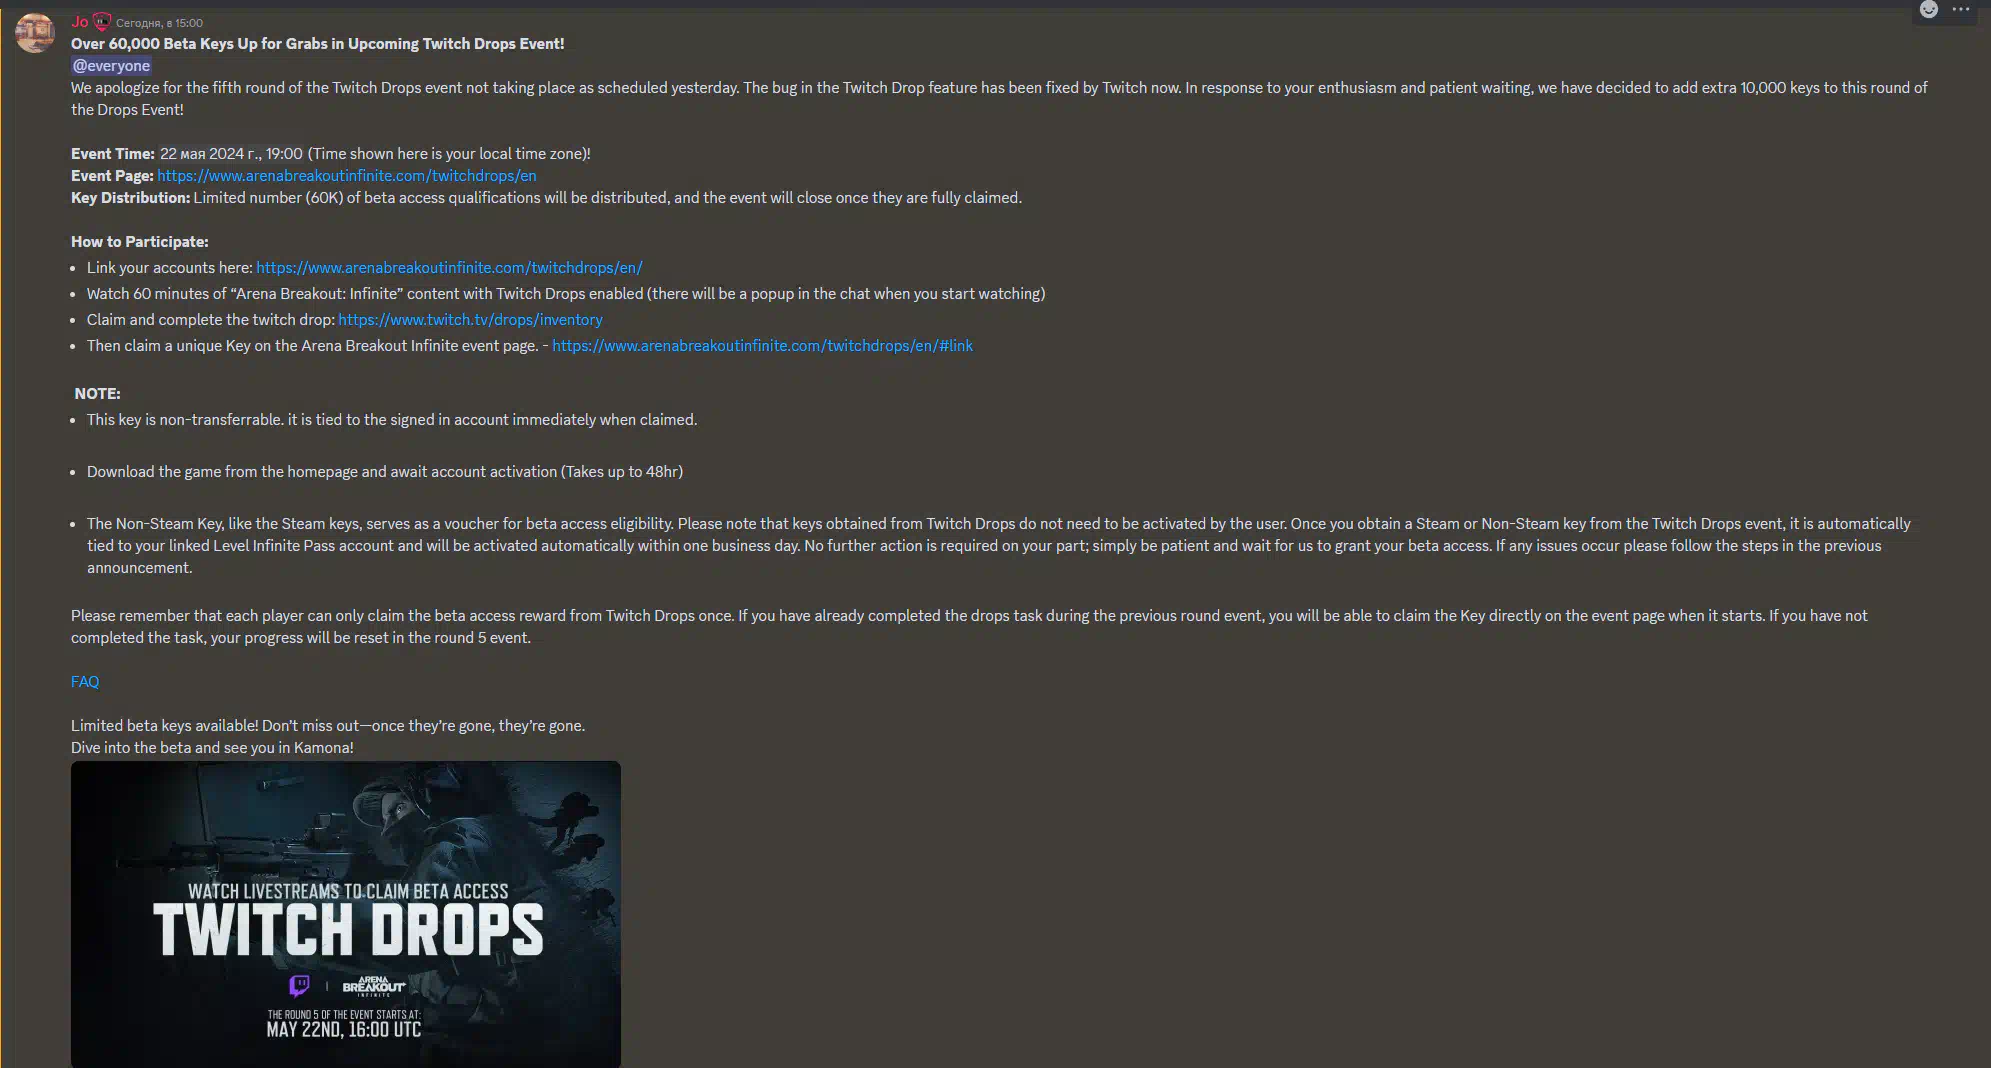This screenshot has height=1068, width=1991.
Task: Open the FAQ link
Action: point(85,682)
